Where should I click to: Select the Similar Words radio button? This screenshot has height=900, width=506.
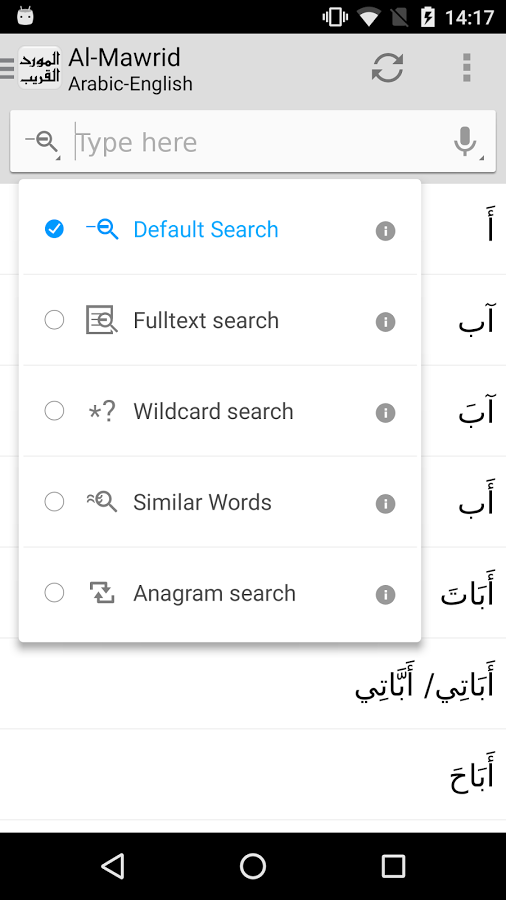tap(55, 502)
